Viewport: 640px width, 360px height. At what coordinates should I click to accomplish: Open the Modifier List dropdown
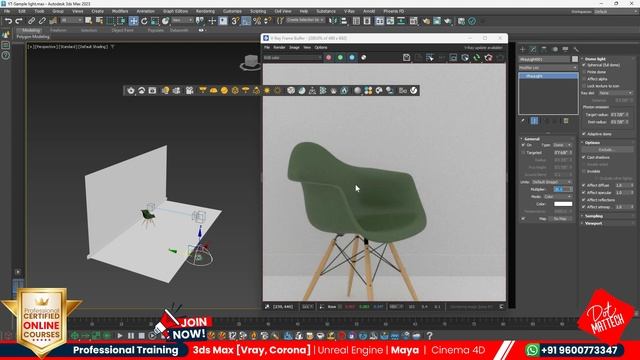pyautogui.click(x=548, y=68)
